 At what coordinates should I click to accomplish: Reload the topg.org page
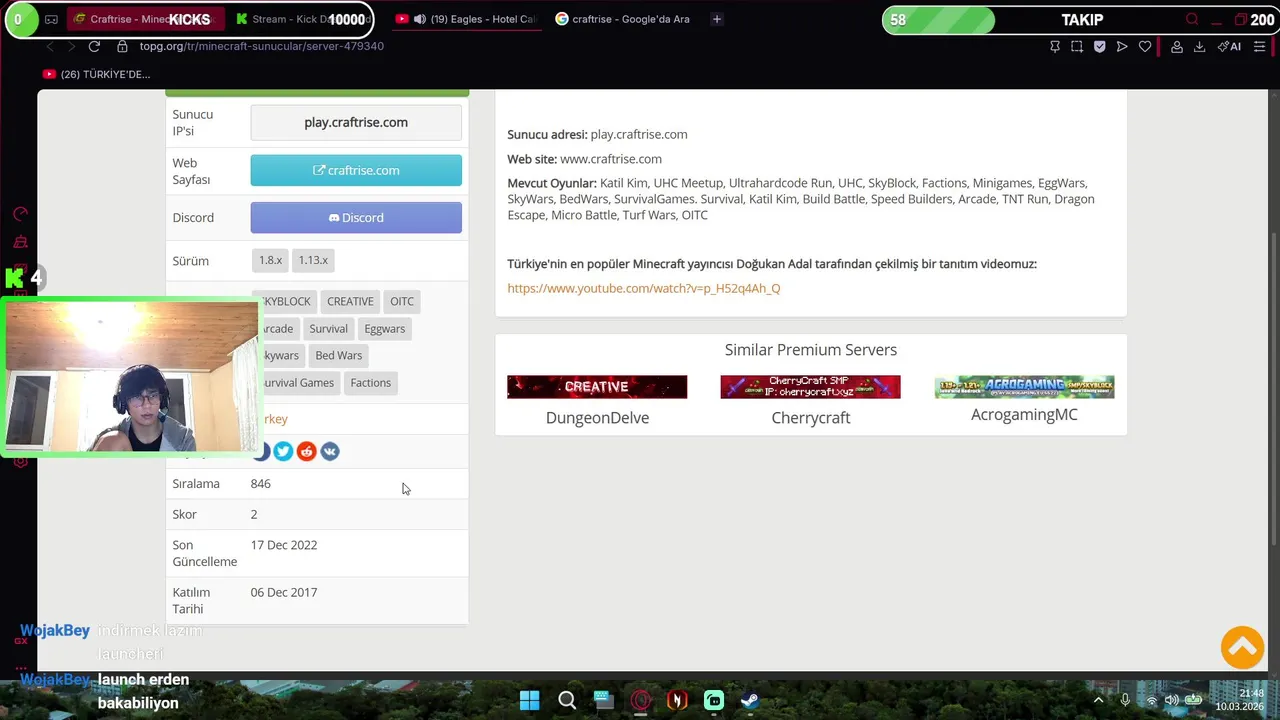(x=94, y=46)
